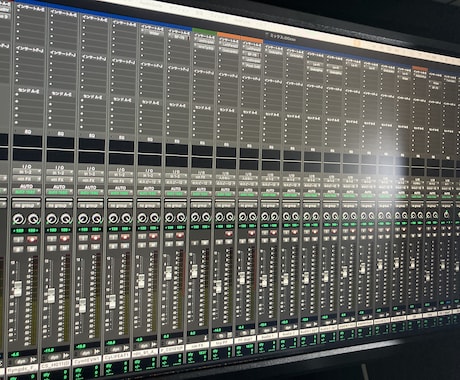Open 'no group' selector on first full strip

pos(27,205)
